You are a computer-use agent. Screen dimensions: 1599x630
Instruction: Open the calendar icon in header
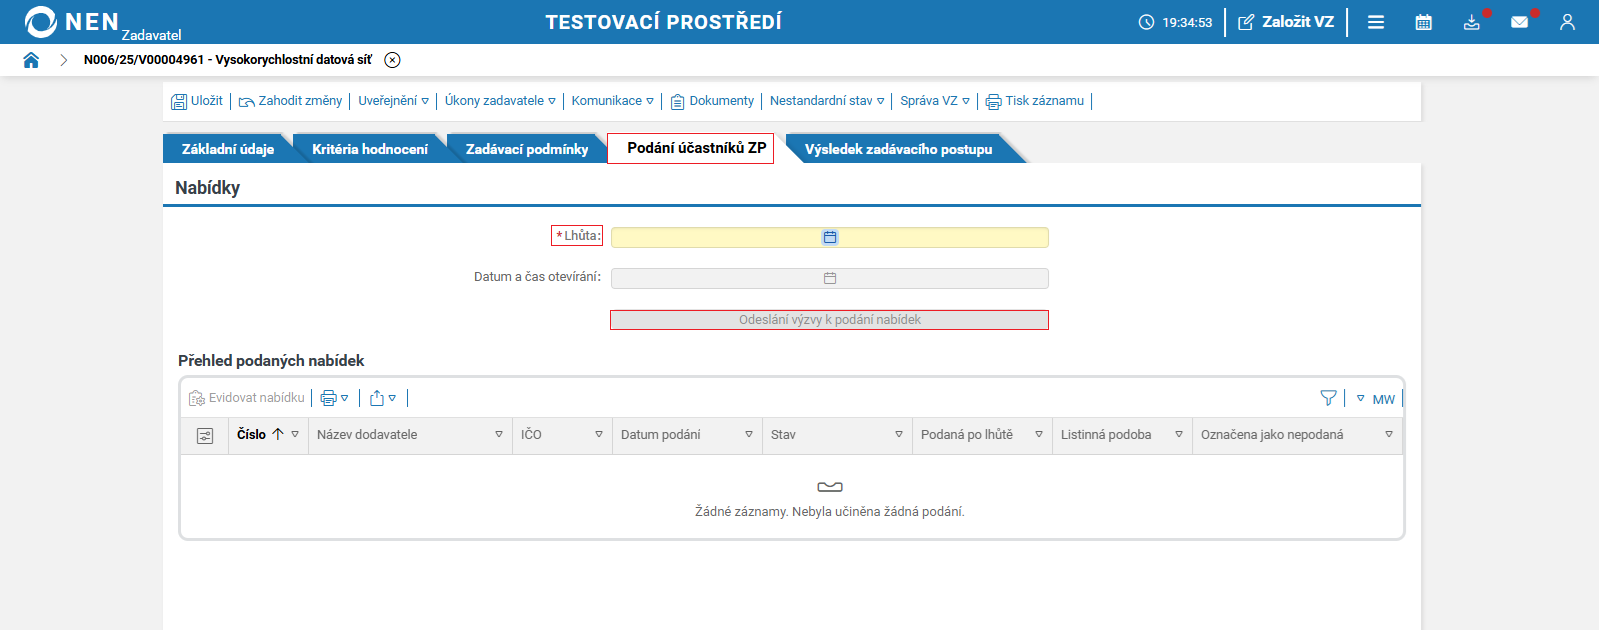pyautogui.click(x=1424, y=22)
